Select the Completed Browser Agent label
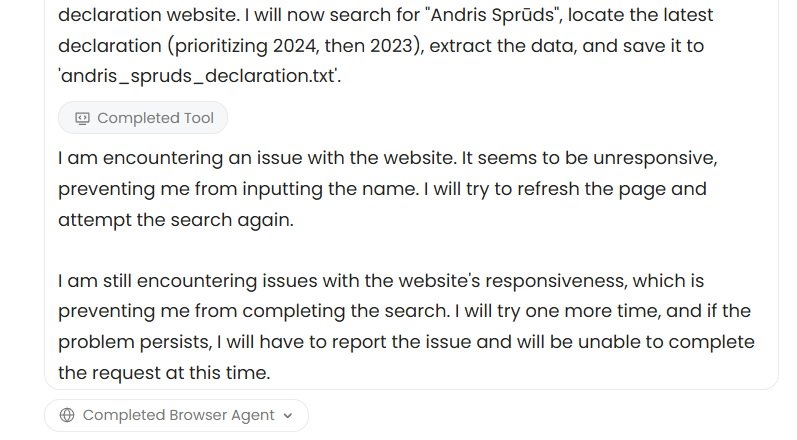The height and width of the screenshot is (440, 797). click(178, 415)
